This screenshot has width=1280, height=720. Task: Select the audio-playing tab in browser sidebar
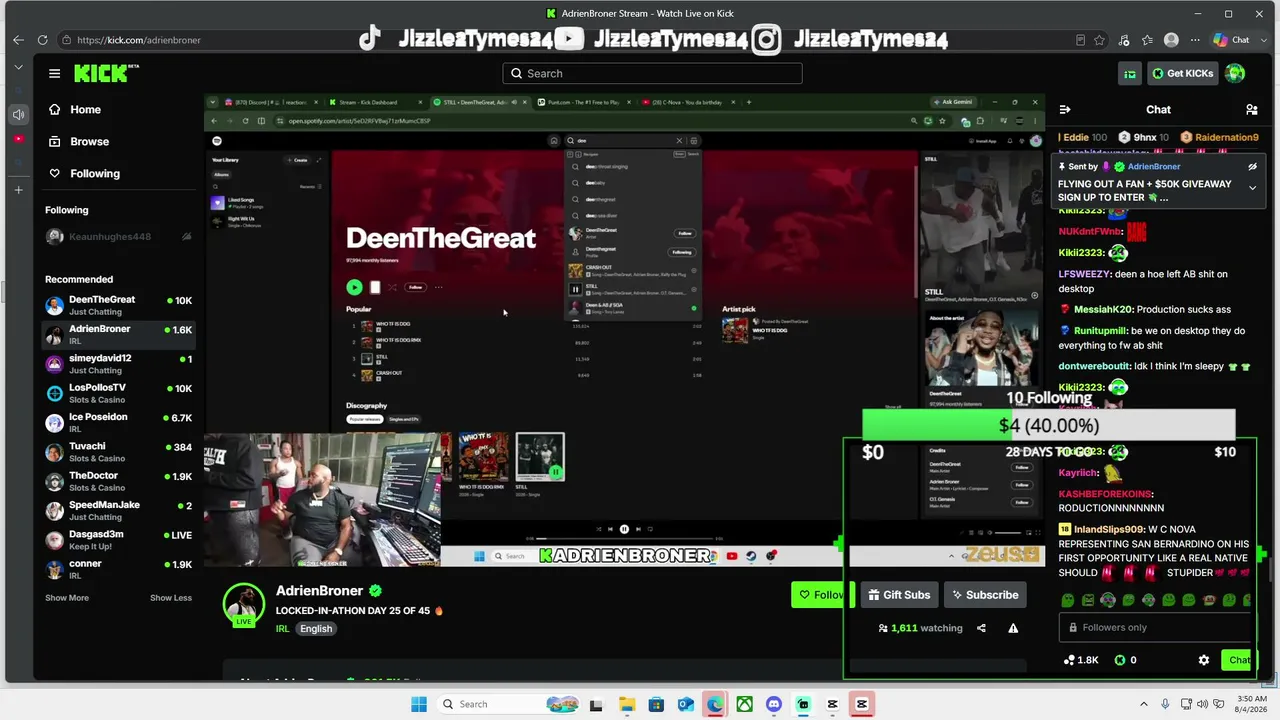[x=18, y=115]
